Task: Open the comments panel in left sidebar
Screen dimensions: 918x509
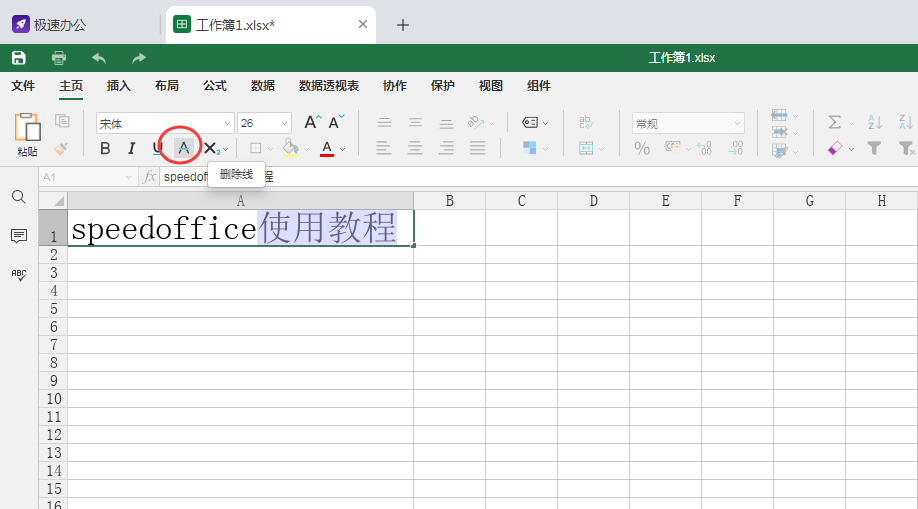Action: pyautogui.click(x=19, y=236)
